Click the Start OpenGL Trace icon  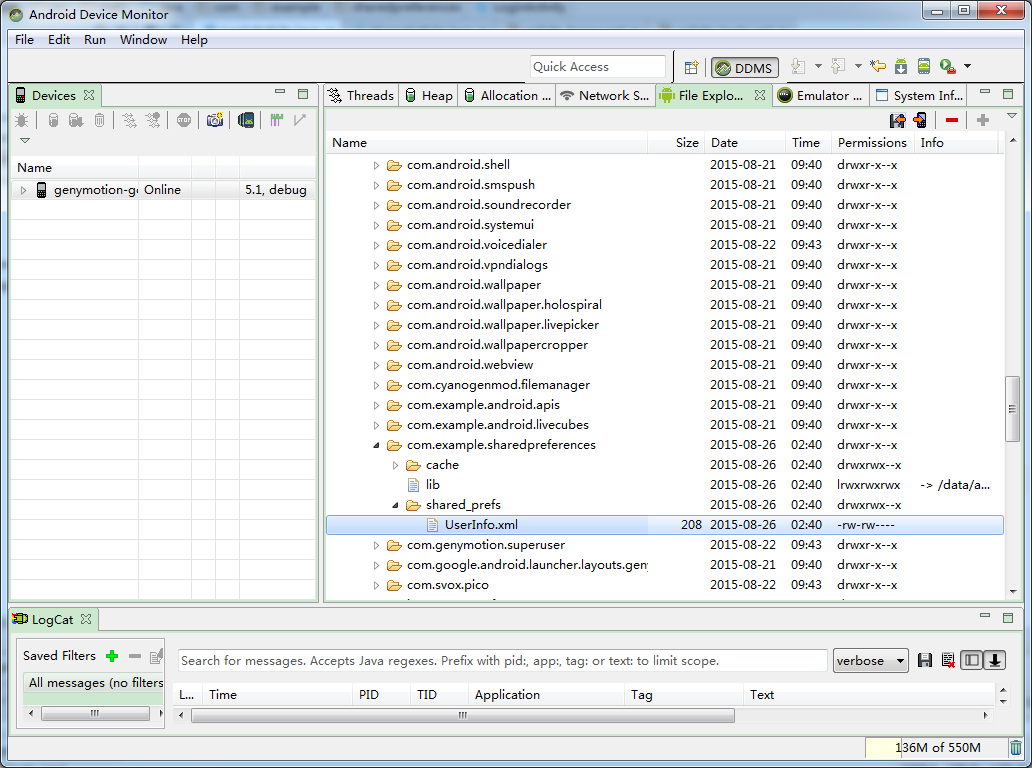pos(300,120)
